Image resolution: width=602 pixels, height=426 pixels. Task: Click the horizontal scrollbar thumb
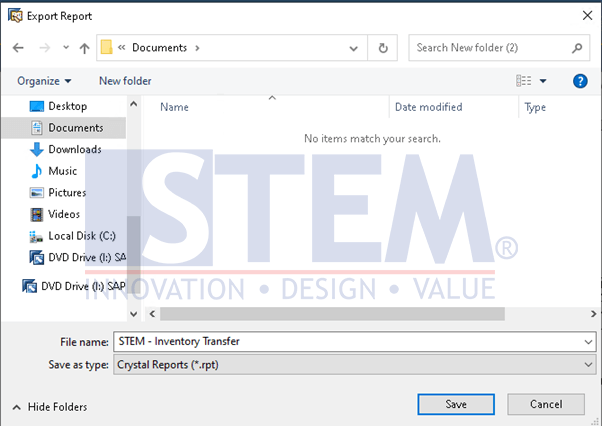click(332, 314)
